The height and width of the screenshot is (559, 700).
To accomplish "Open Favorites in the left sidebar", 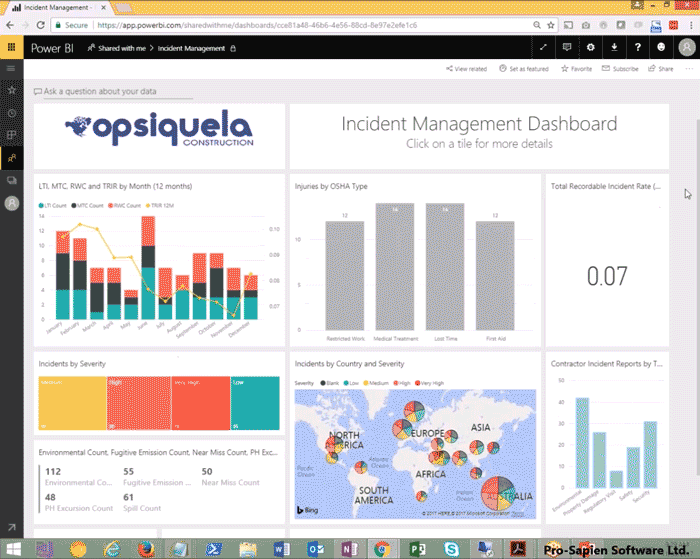I will 12,90.
